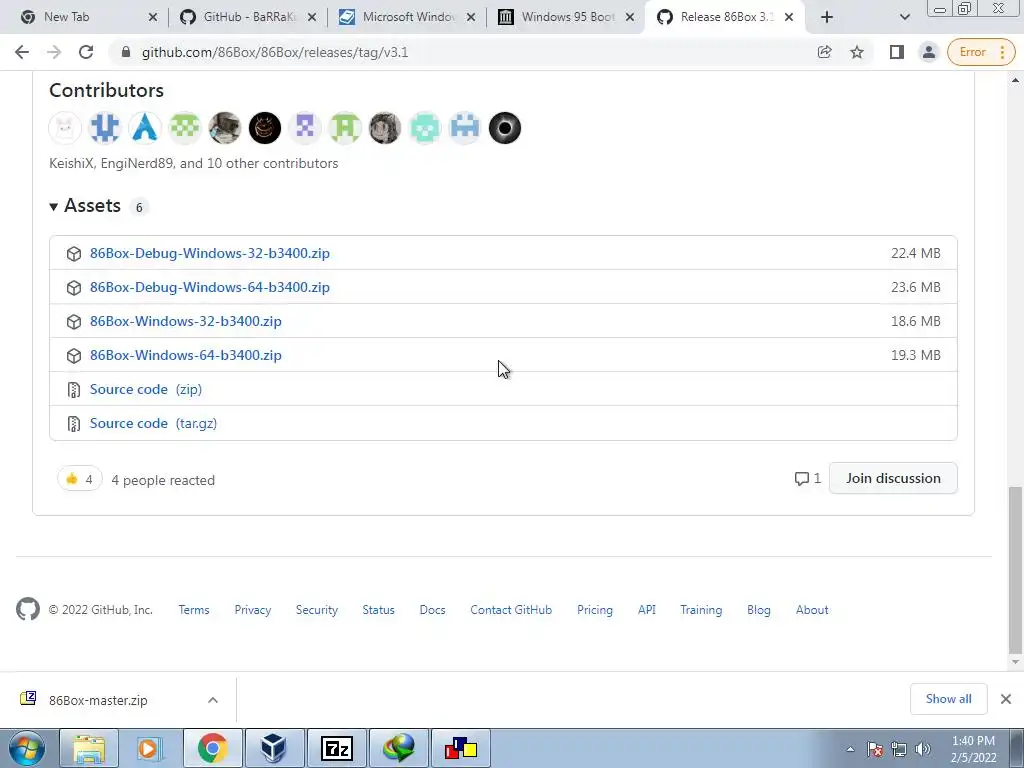Open Windows Media Player from taskbar
This screenshot has width=1024, height=768.
(x=150, y=748)
